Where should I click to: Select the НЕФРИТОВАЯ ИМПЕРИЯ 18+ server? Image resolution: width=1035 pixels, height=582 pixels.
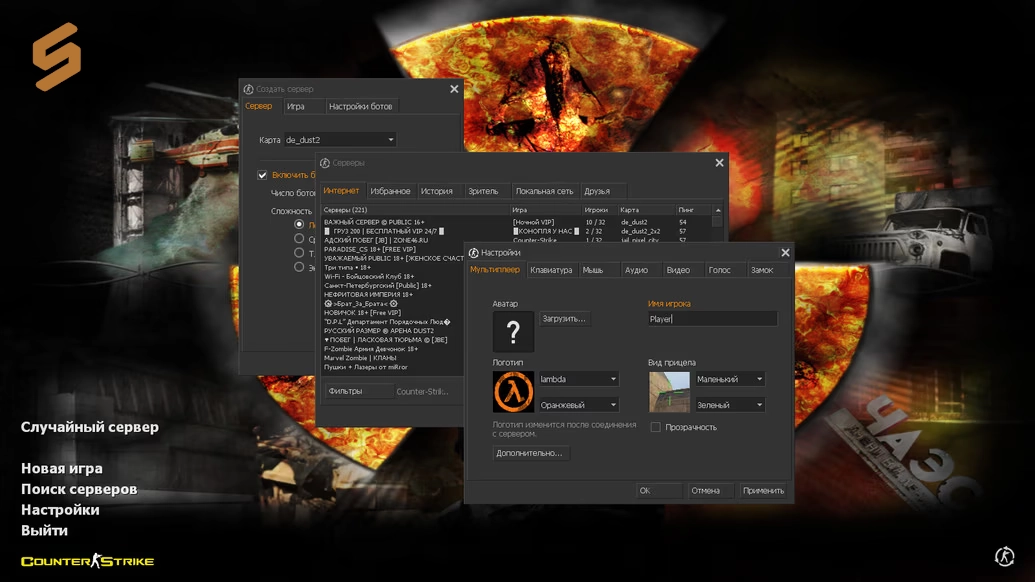393,294
